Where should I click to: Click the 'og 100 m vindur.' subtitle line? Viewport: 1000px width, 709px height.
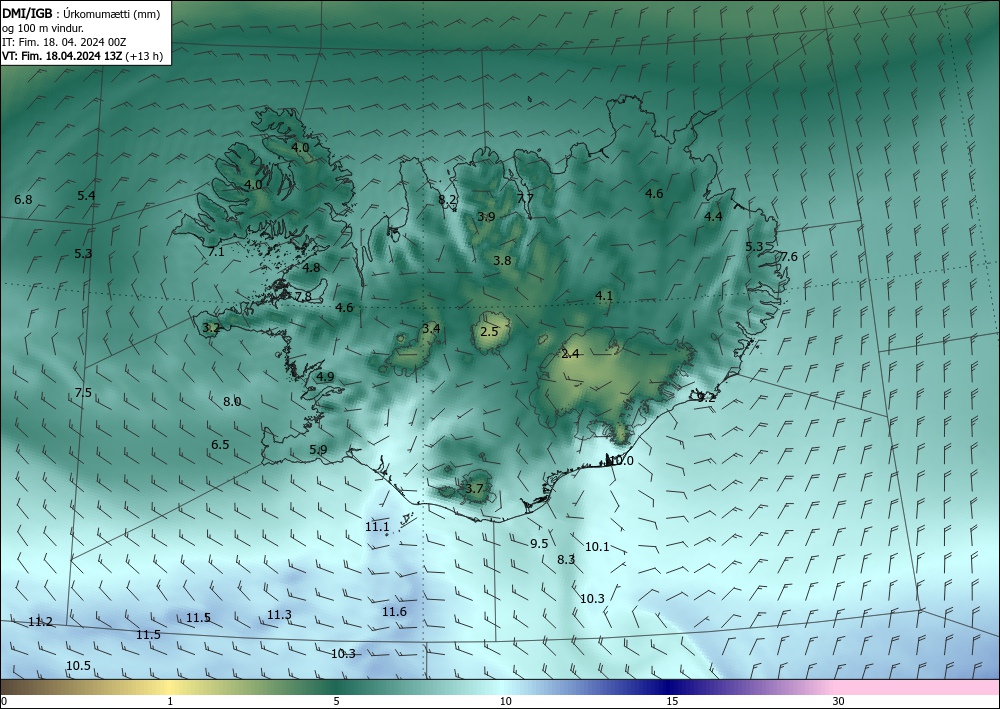tap(43, 28)
